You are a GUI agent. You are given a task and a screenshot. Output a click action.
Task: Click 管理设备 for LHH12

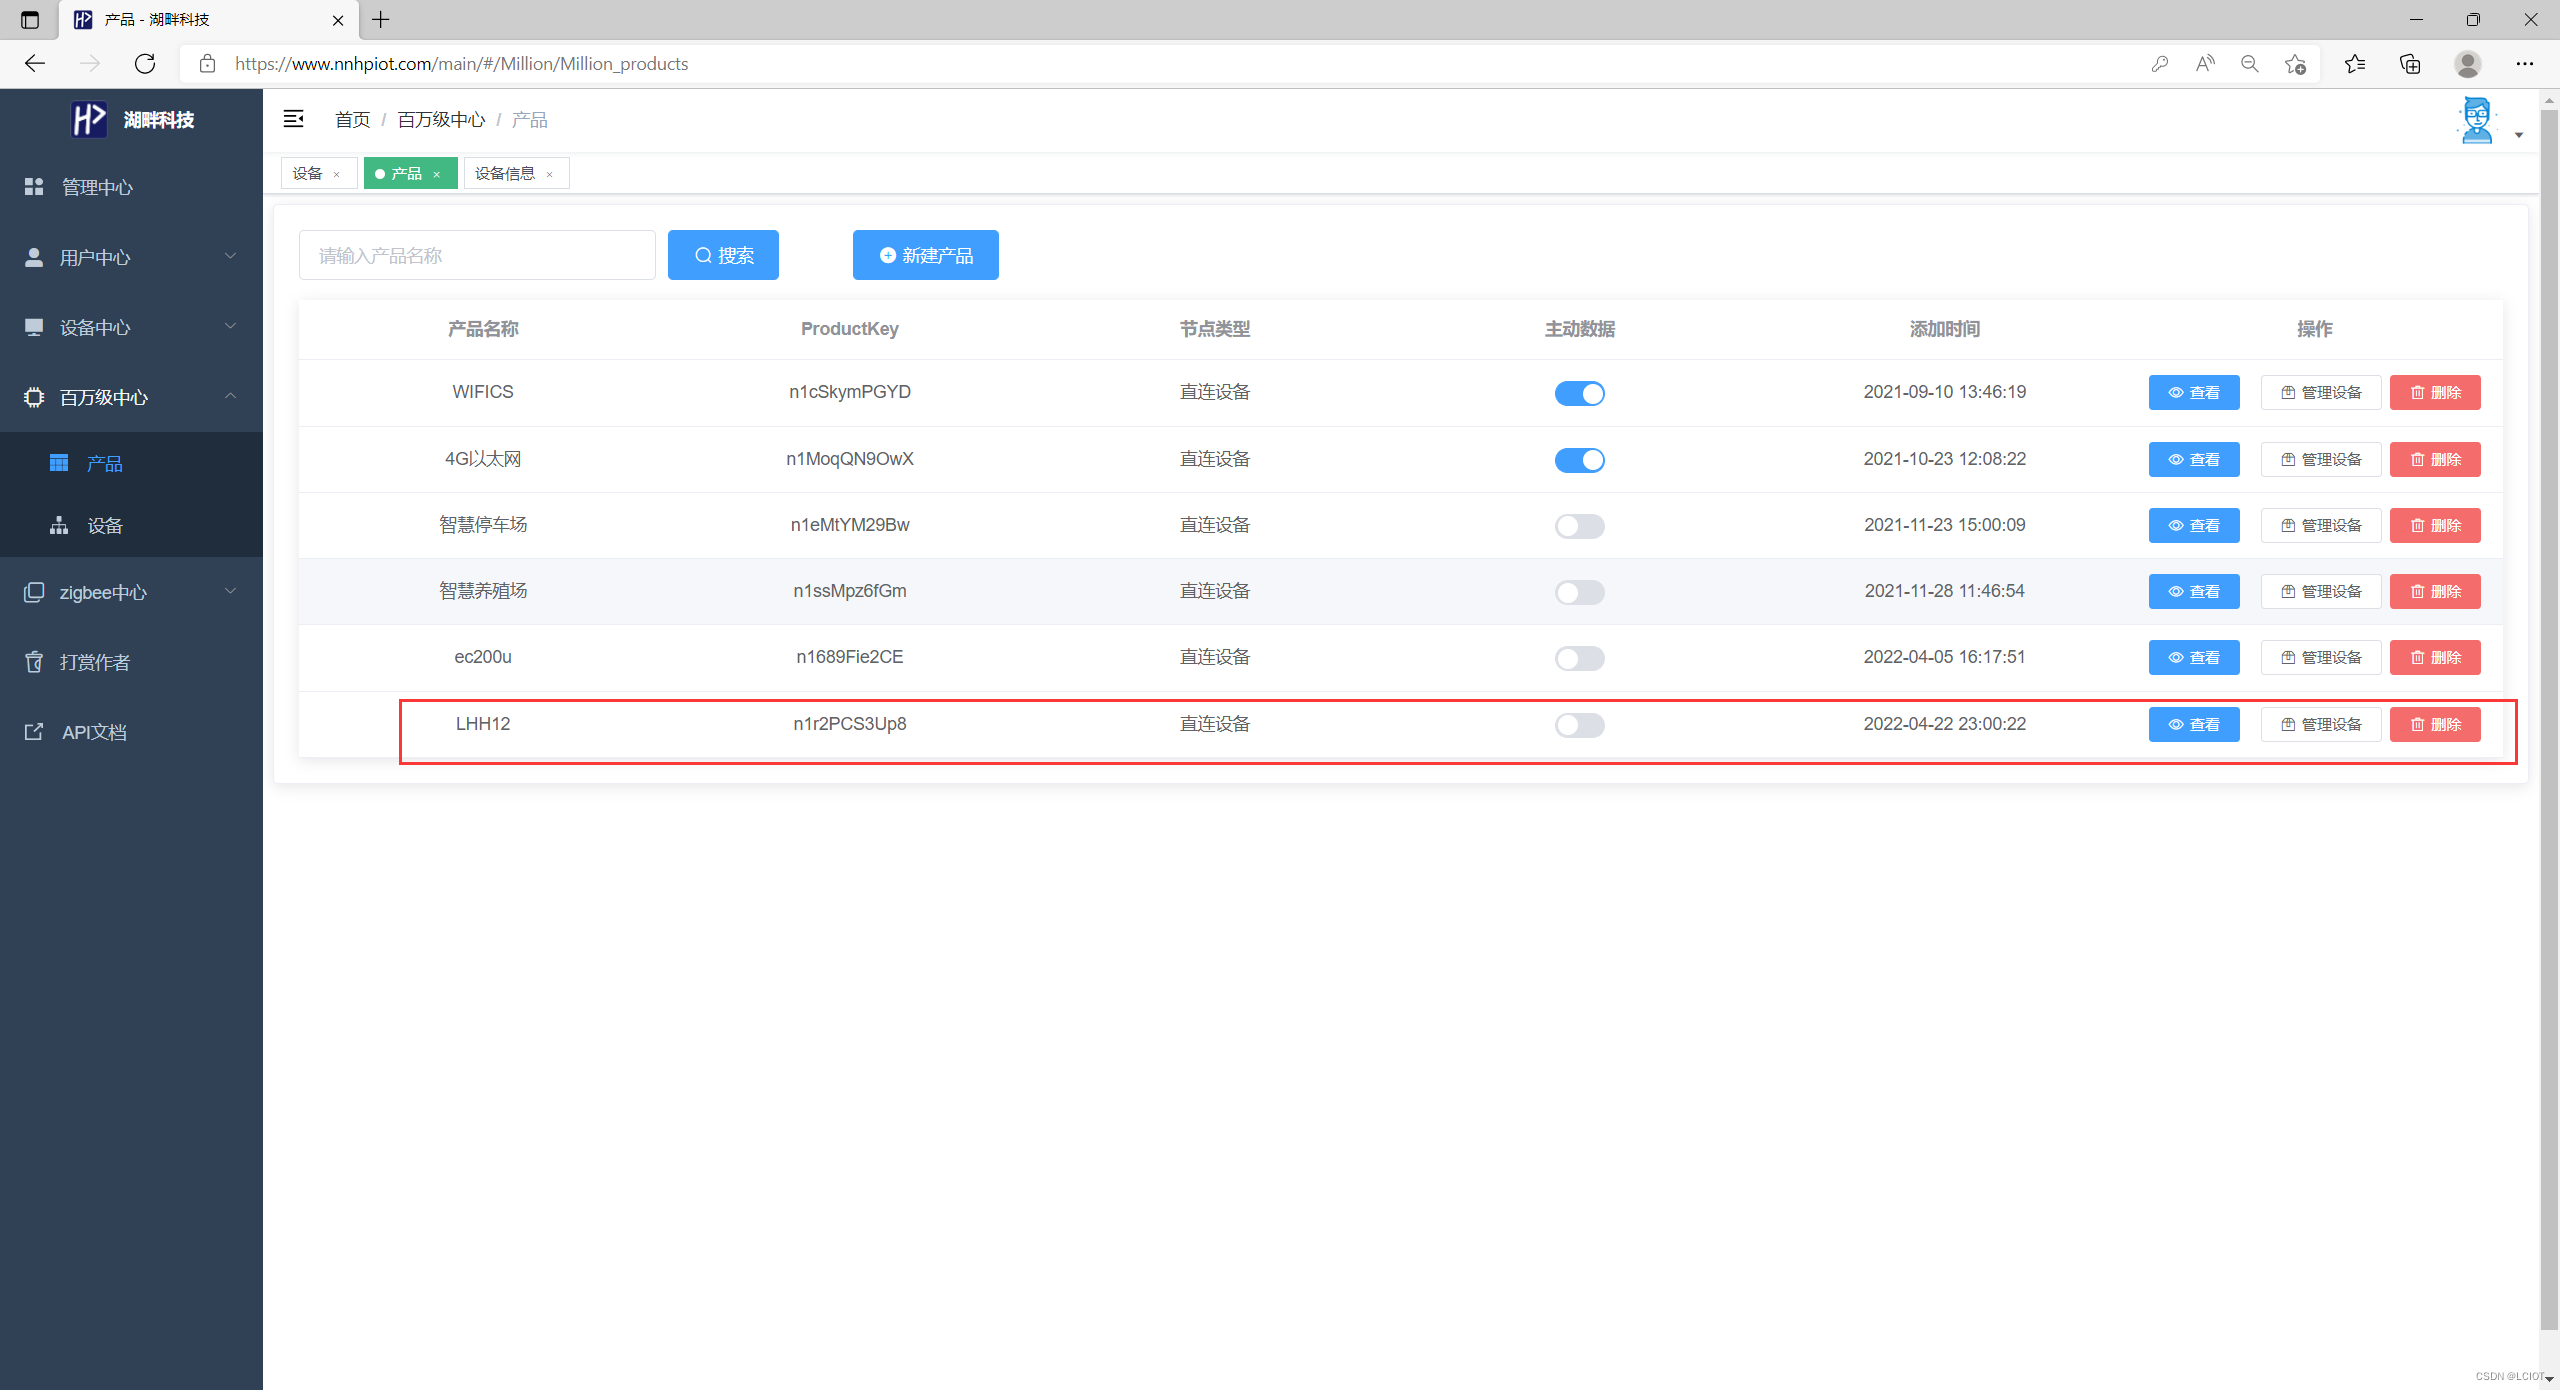[x=2321, y=724]
